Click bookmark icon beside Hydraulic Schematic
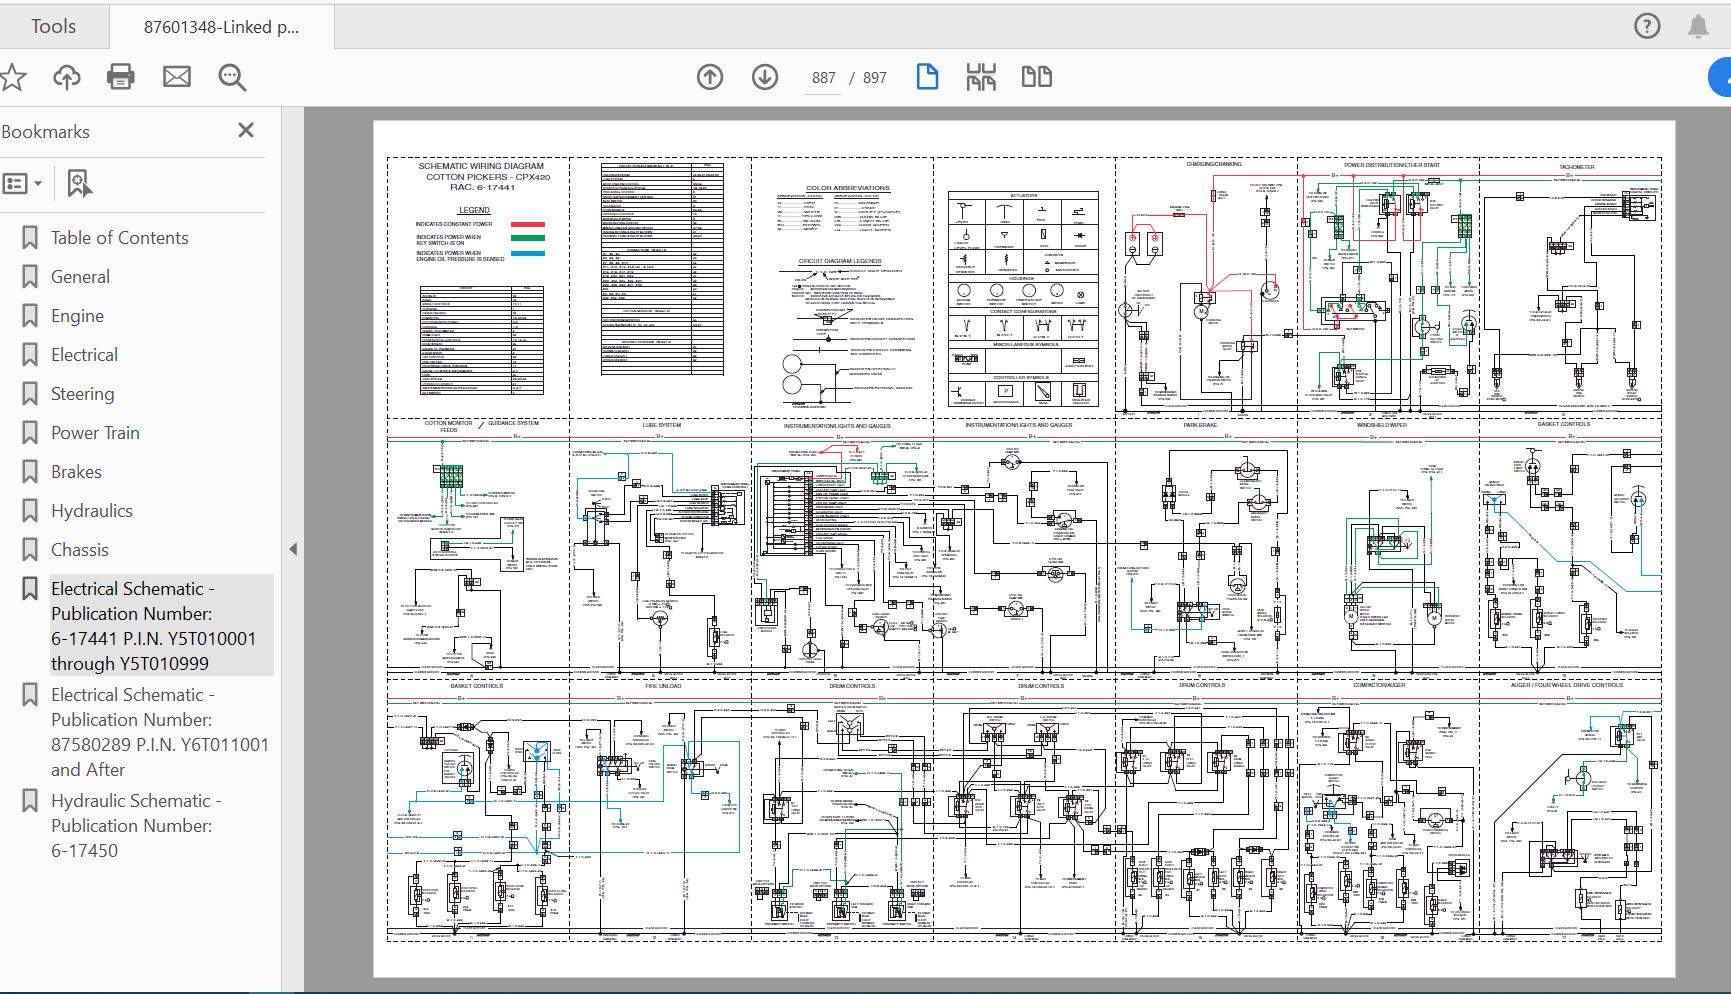This screenshot has width=1731, height=994. tap(30, 801)
